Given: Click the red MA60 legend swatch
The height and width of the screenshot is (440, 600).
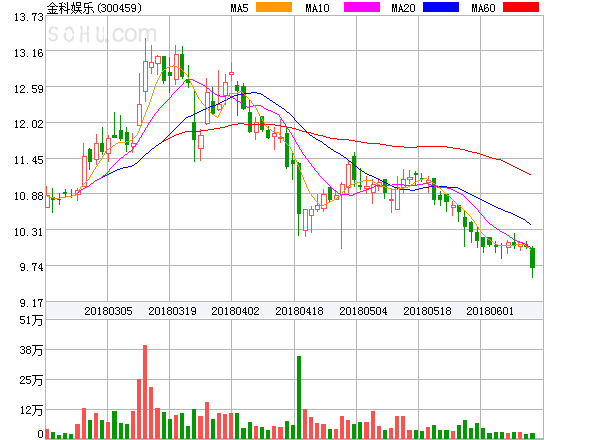Looking at the screenshot, I should coord(521,7).
